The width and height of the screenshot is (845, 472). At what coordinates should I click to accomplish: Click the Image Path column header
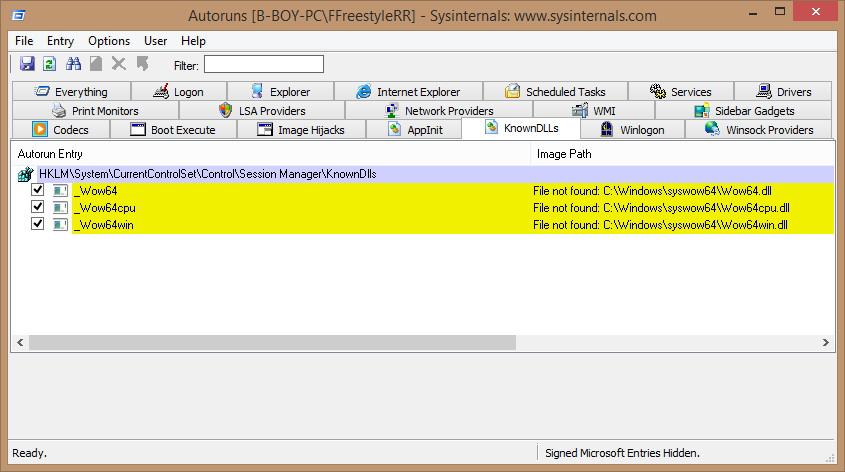(683, 154)
